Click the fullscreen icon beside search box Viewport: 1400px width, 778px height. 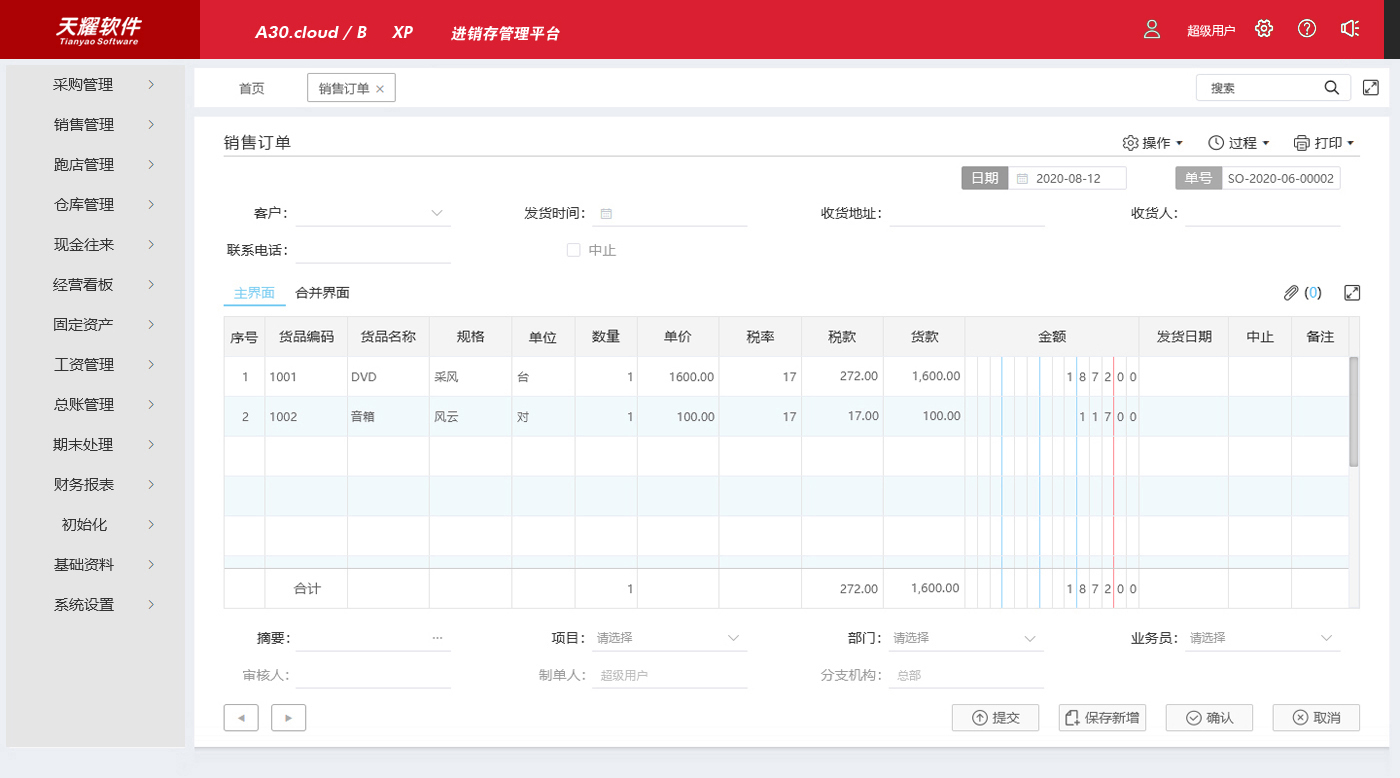[x=1371, y=88]
